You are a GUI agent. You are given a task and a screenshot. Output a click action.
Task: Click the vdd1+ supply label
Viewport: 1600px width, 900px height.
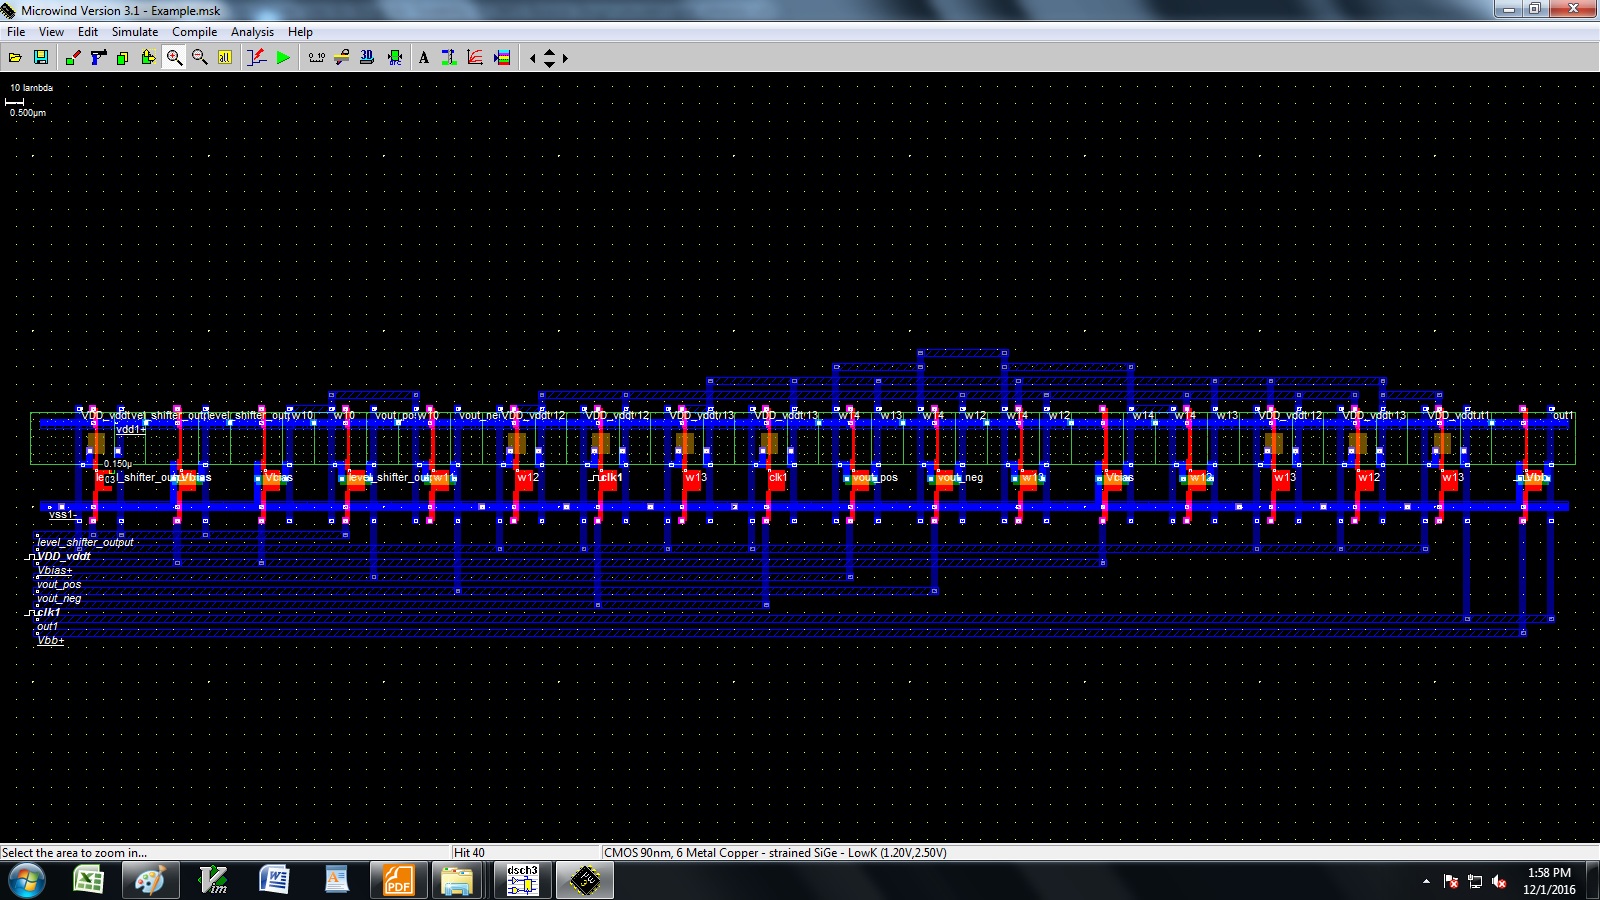coord(129,429)
